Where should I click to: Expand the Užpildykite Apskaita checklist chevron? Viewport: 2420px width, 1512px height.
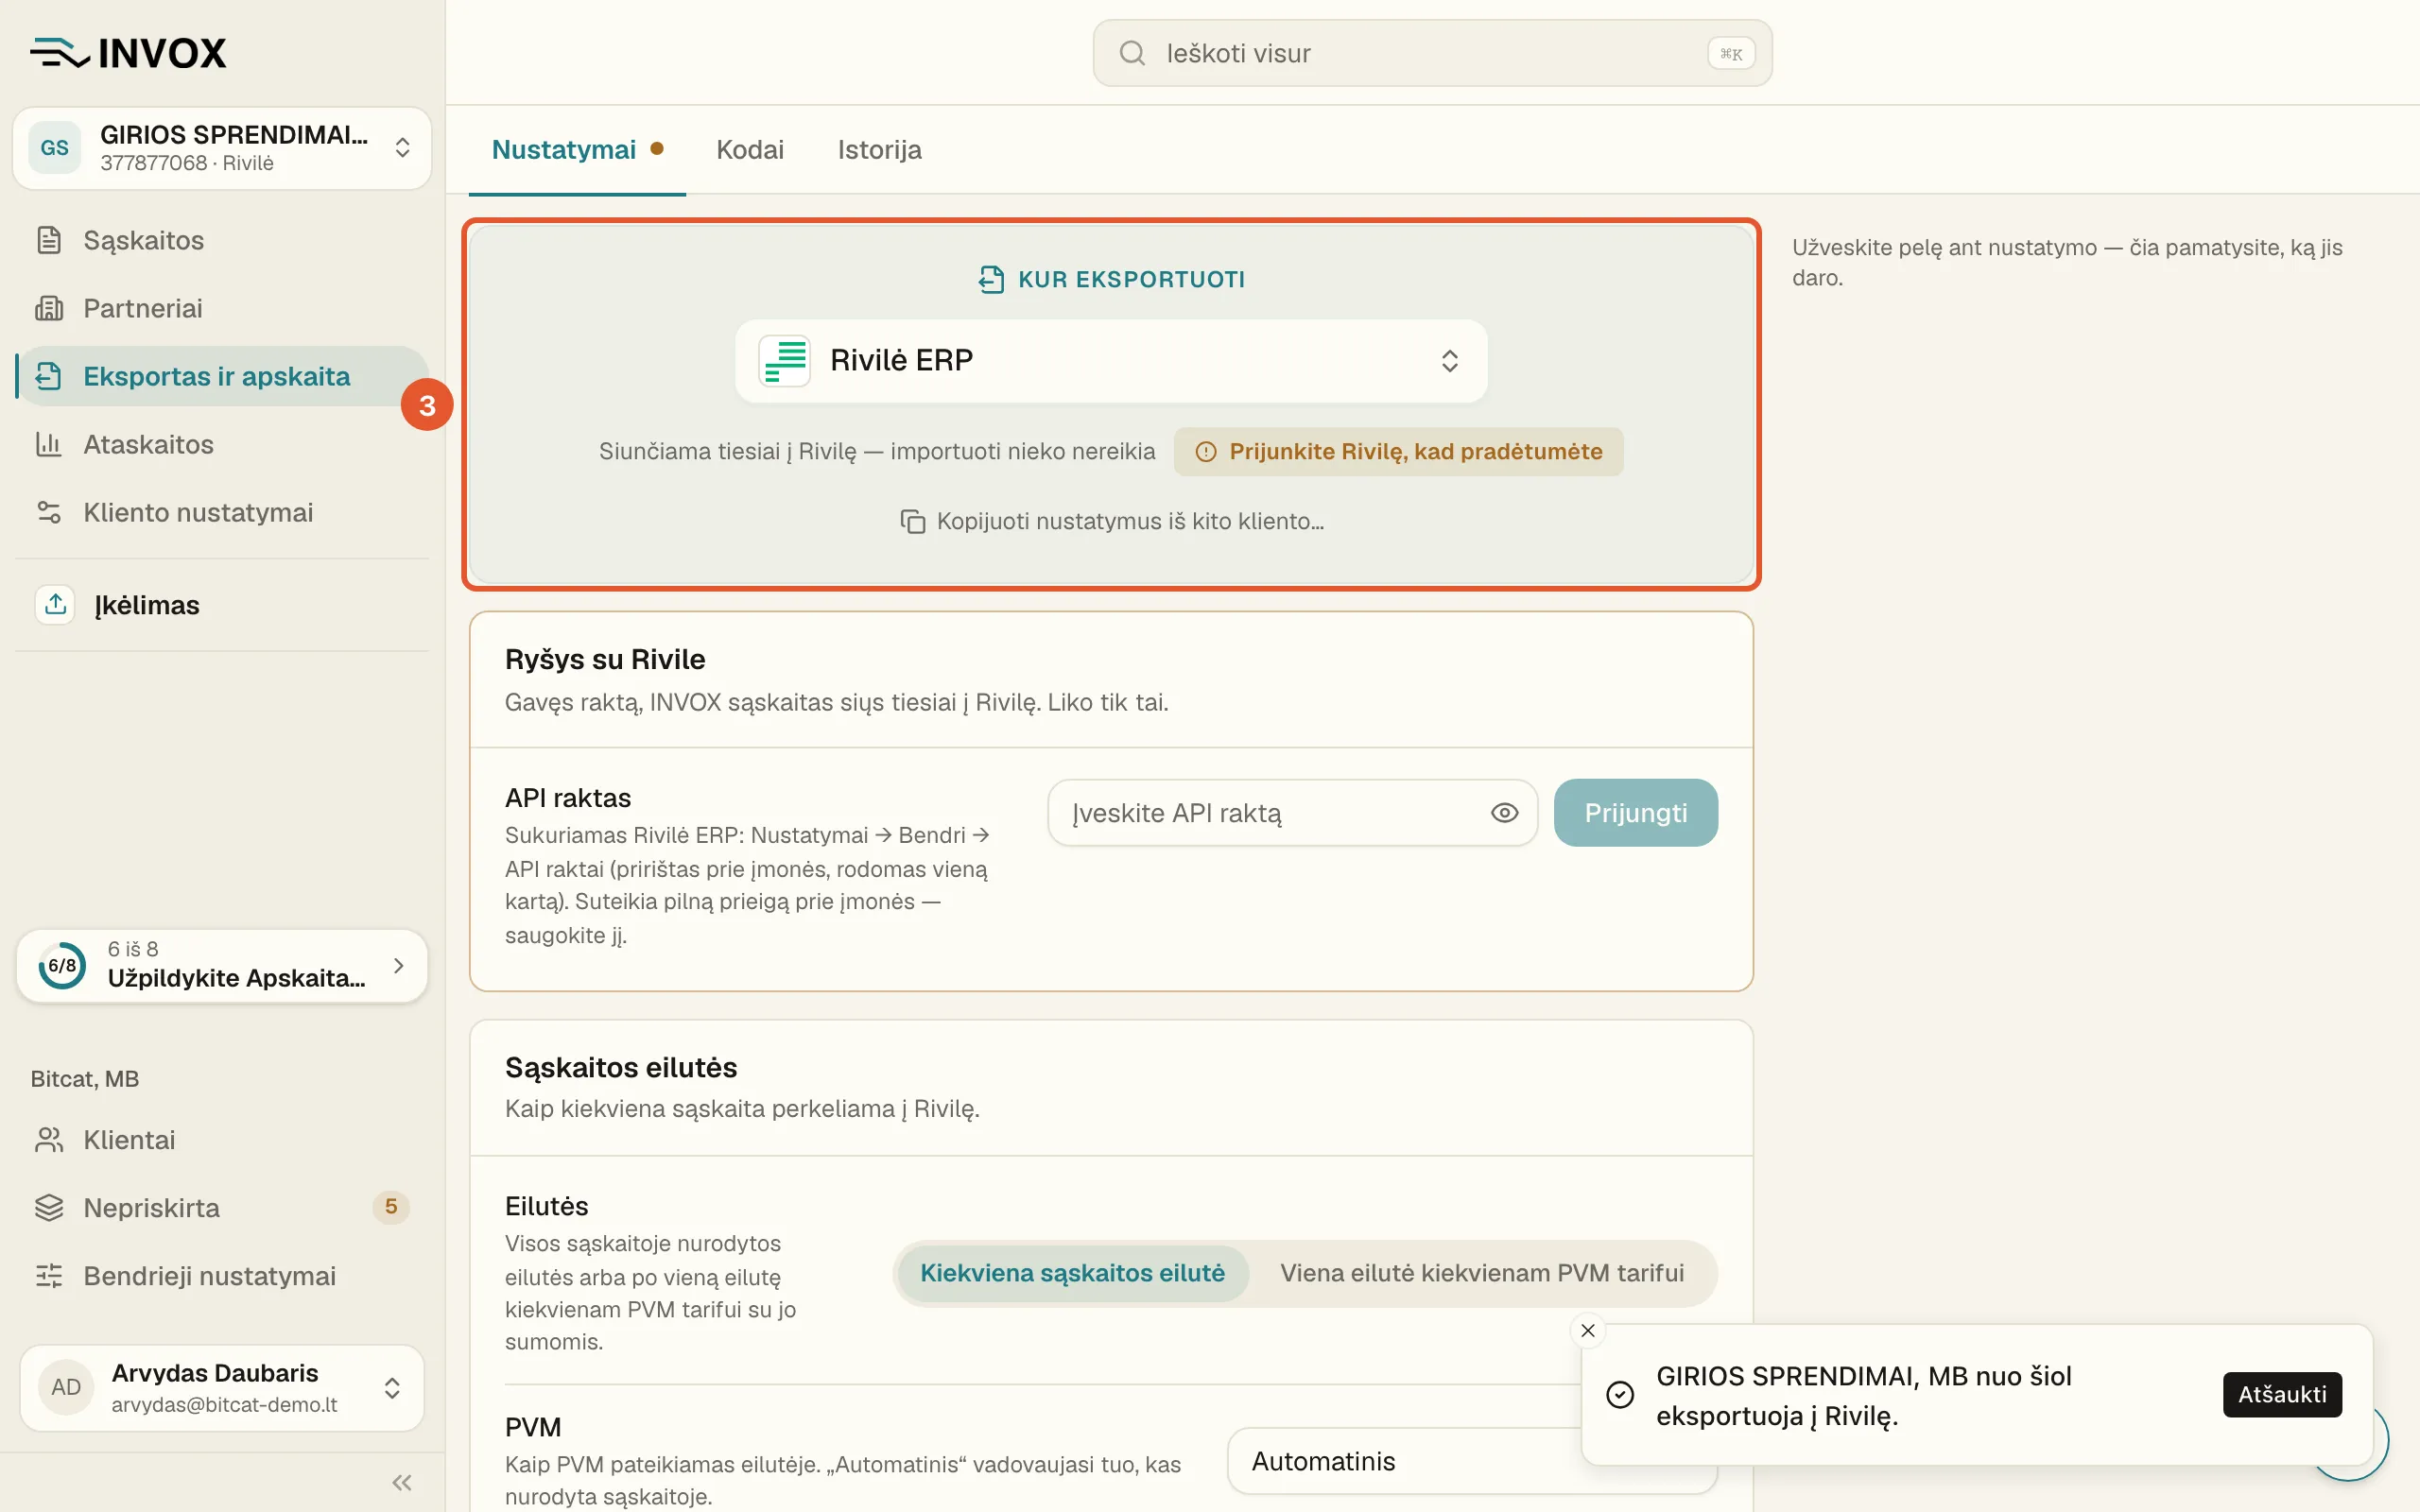click(x=399, y=965)
